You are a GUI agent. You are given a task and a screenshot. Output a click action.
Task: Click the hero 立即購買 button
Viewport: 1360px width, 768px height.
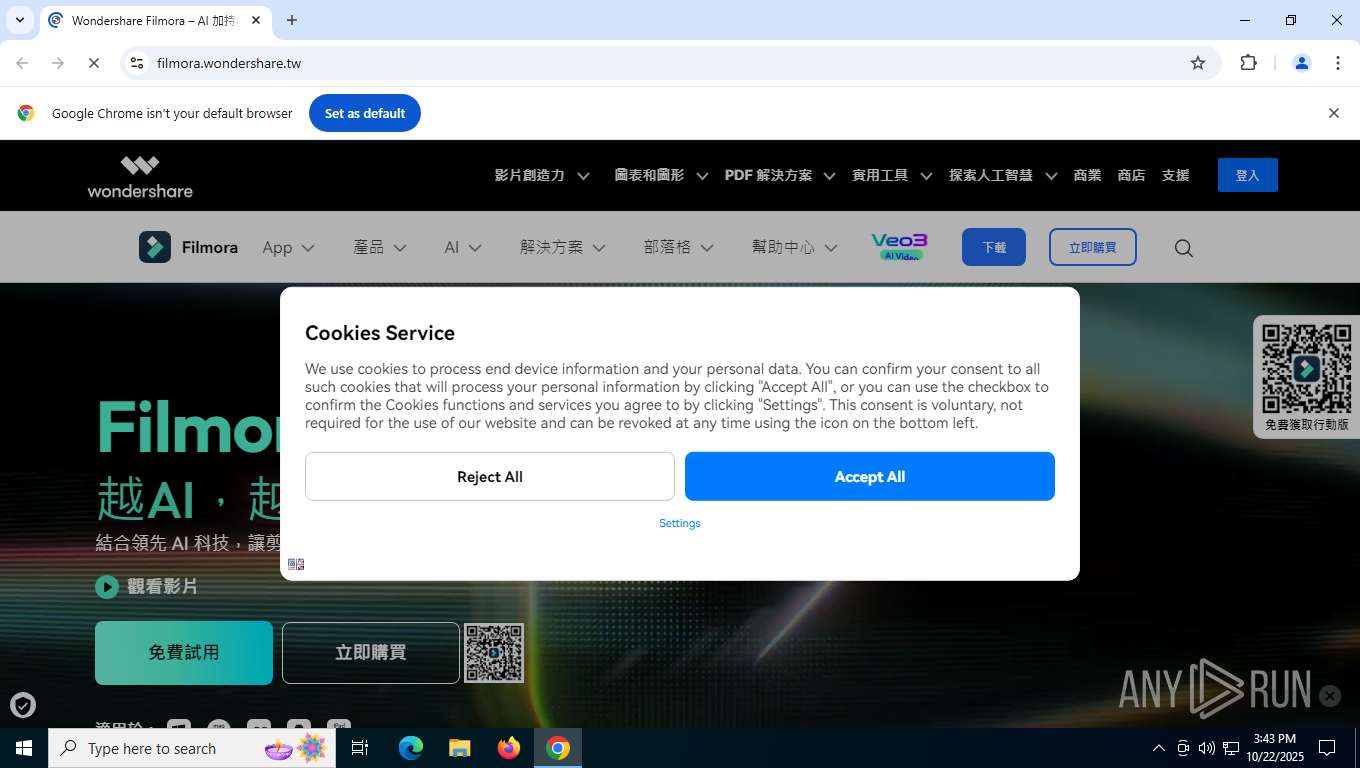click(x=371, y=653)
